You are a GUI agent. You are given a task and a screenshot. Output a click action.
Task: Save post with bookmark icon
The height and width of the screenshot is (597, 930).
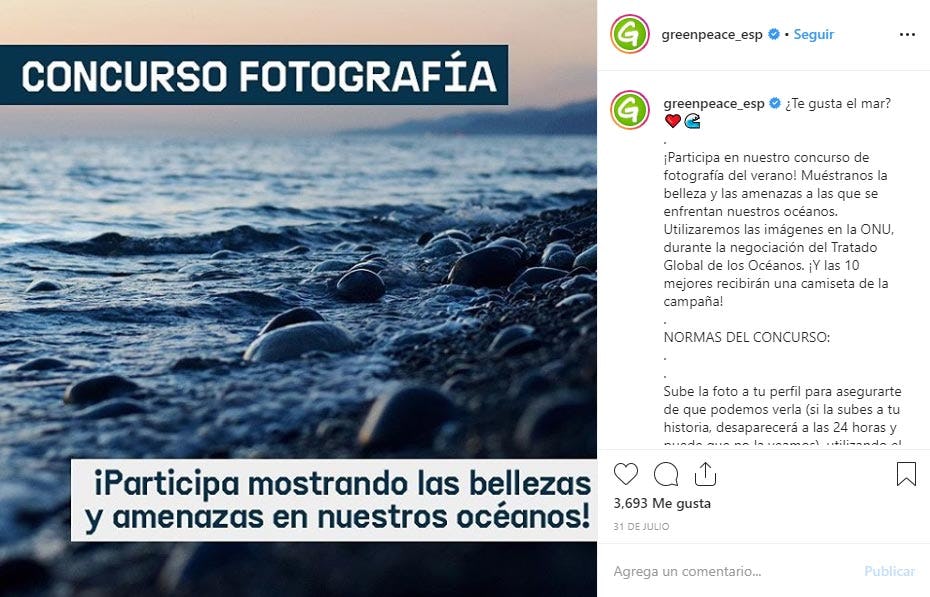click(906, 474)
